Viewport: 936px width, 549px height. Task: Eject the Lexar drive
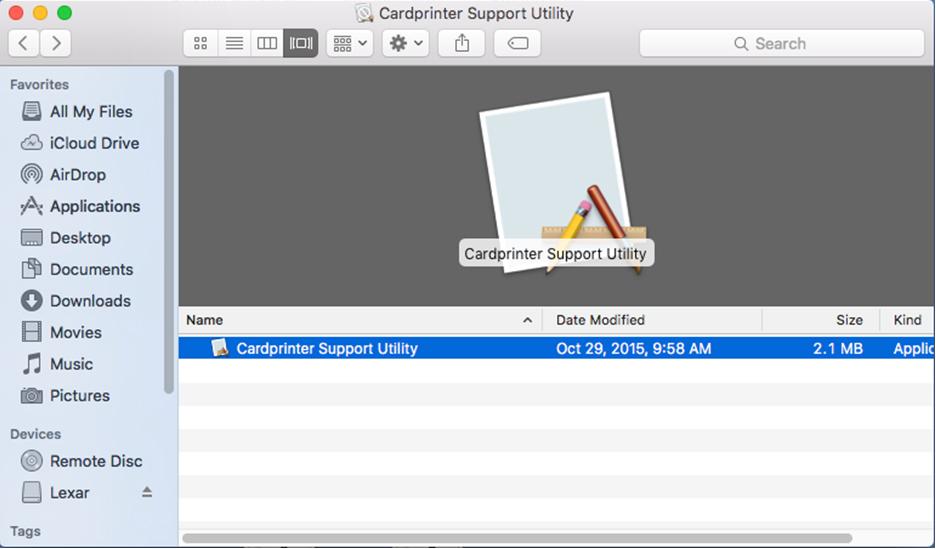click(147, 492)
